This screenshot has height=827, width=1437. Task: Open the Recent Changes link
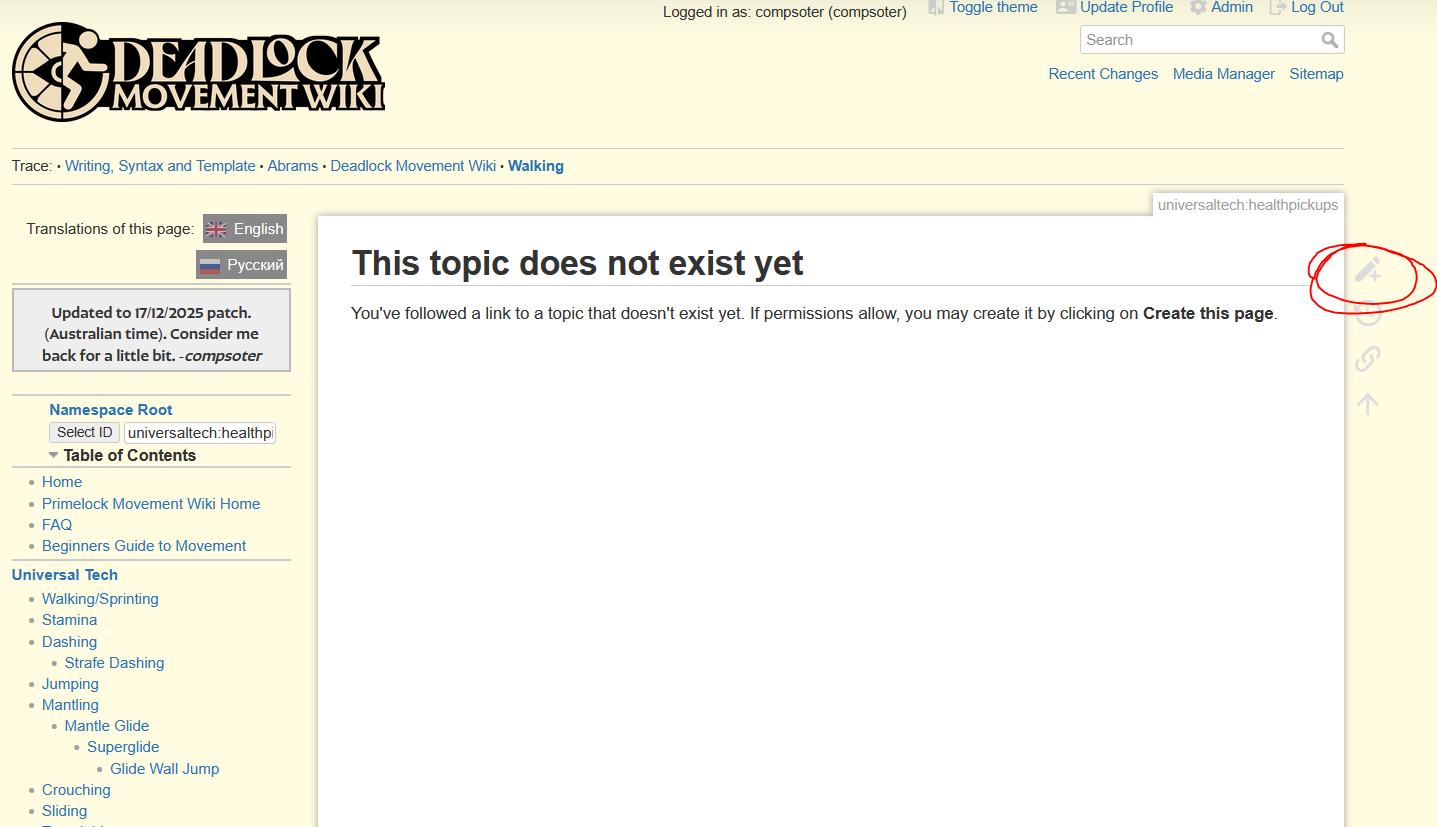tap(1103, 73)
